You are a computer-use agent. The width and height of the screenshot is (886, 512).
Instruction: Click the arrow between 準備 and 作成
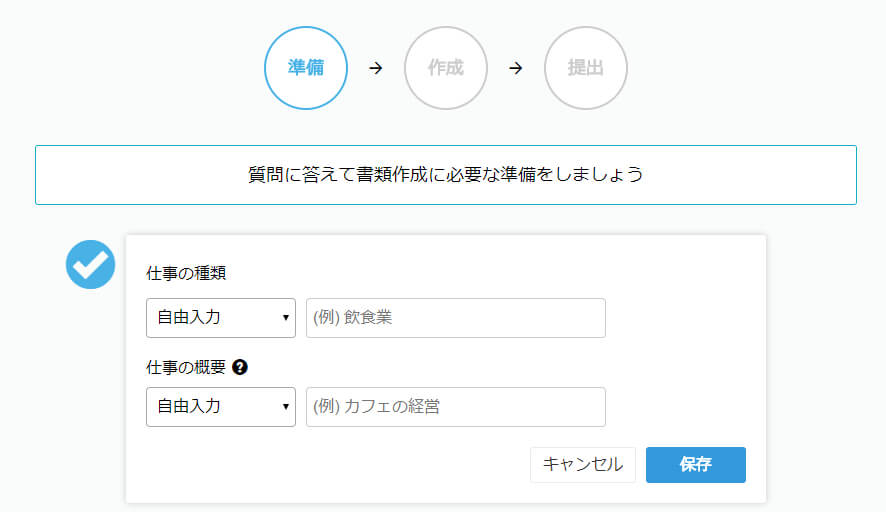click(376, 68)
